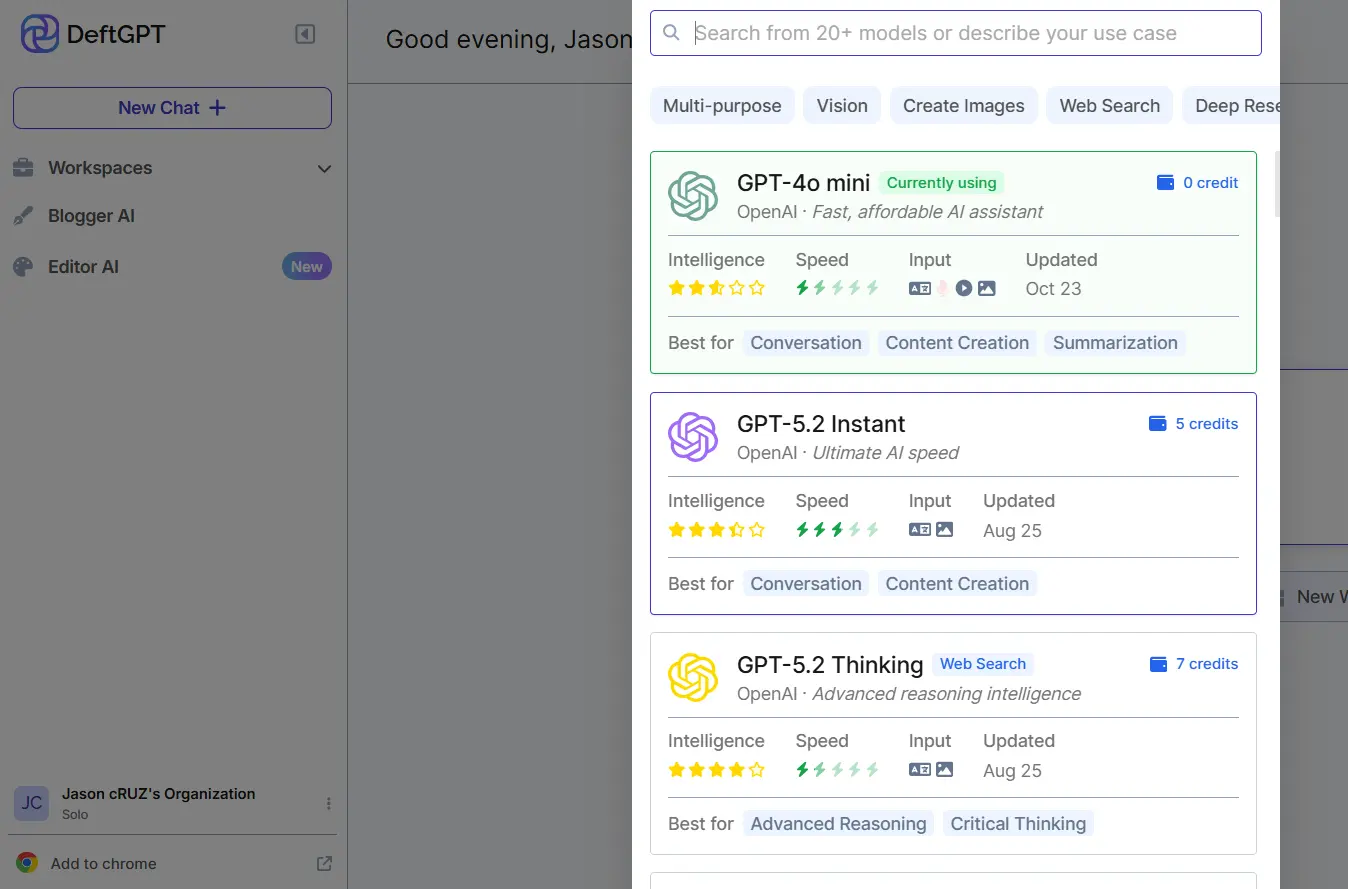Click GPT-4o mini's Conversation tag

tap(806, 343)
